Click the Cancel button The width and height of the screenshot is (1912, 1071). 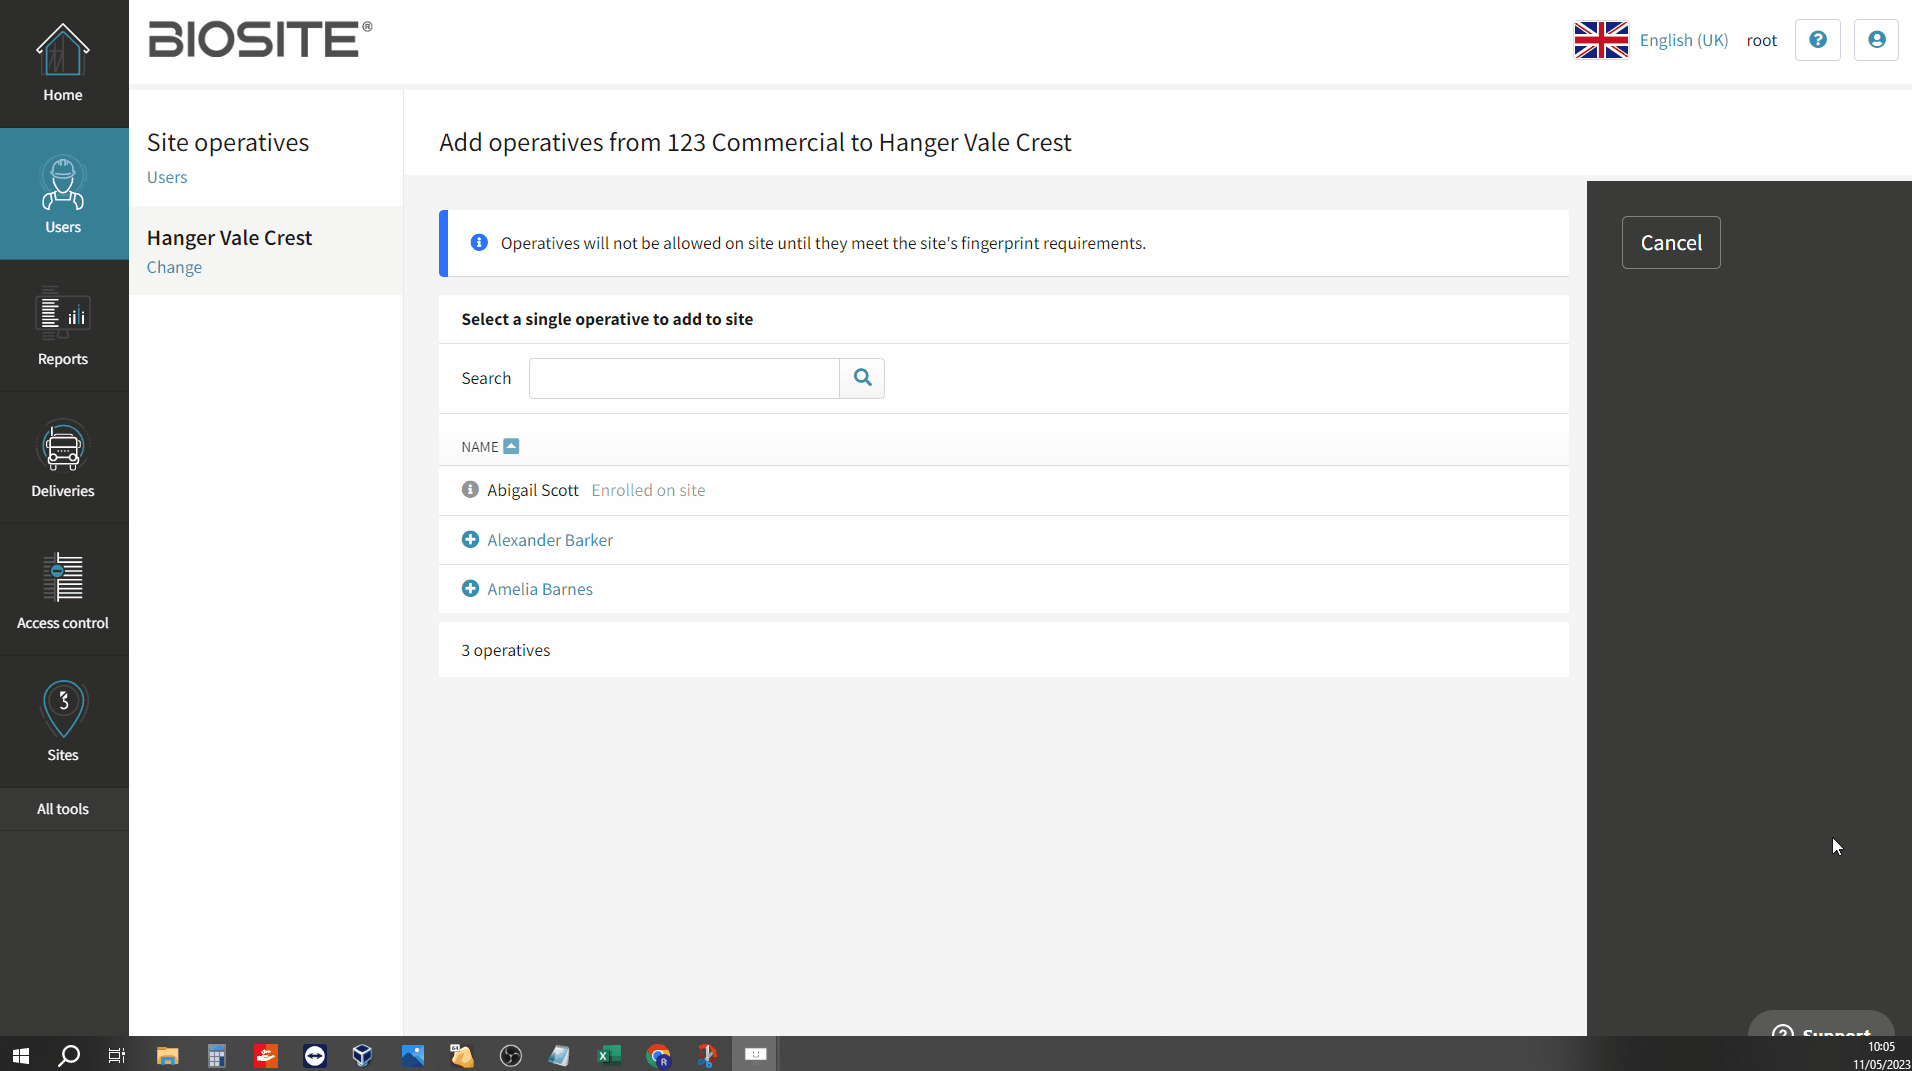[1671, 243]
